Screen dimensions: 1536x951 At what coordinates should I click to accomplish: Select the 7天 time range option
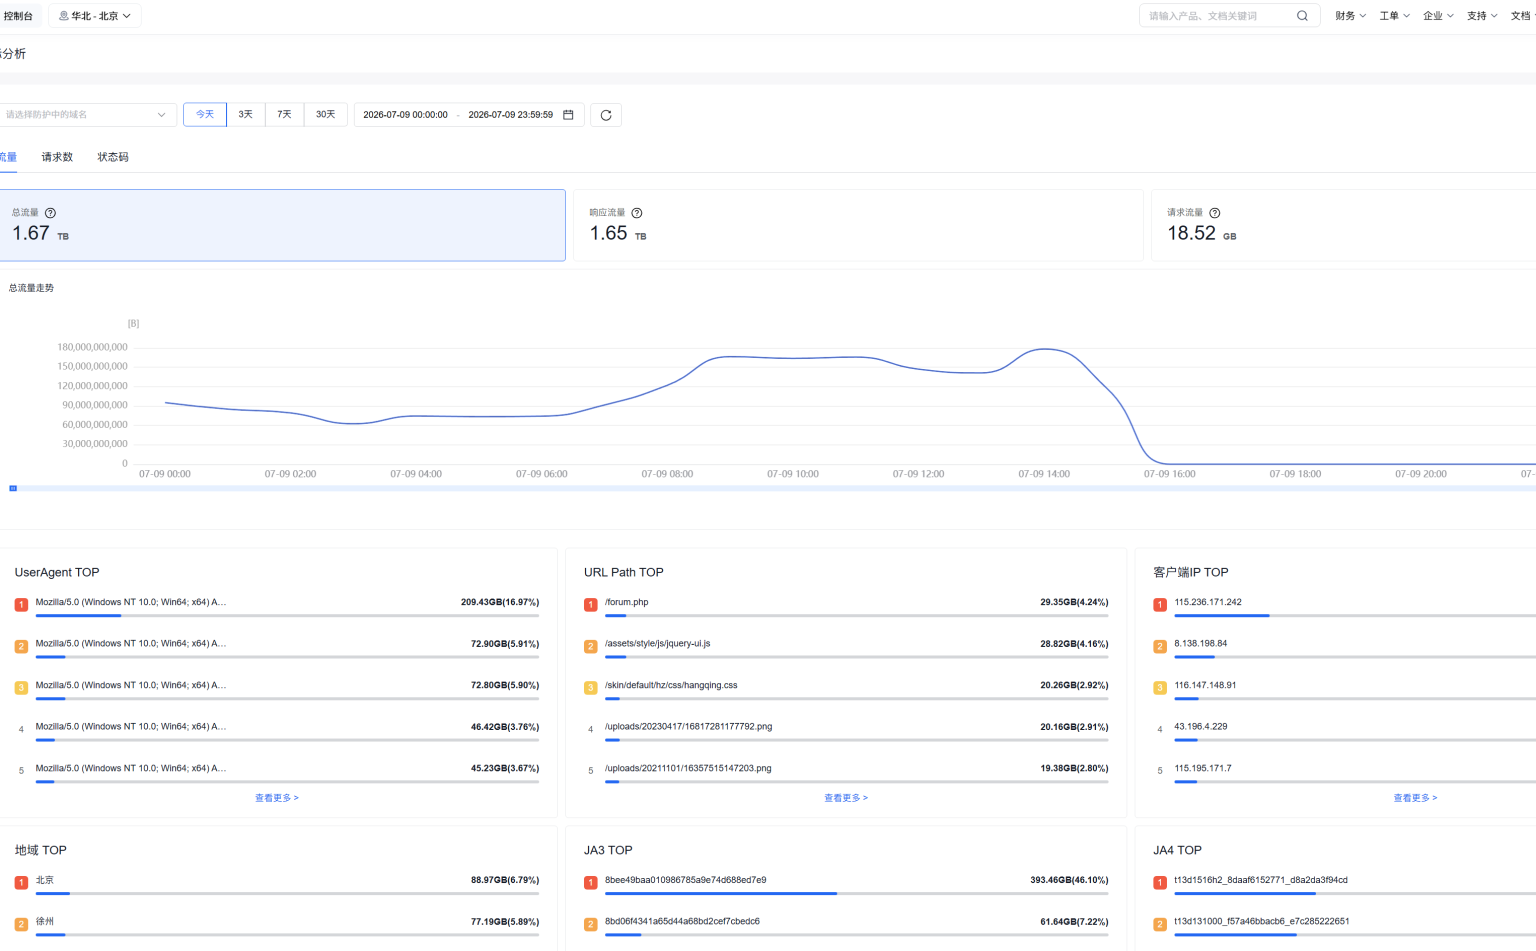click(284, 115)
